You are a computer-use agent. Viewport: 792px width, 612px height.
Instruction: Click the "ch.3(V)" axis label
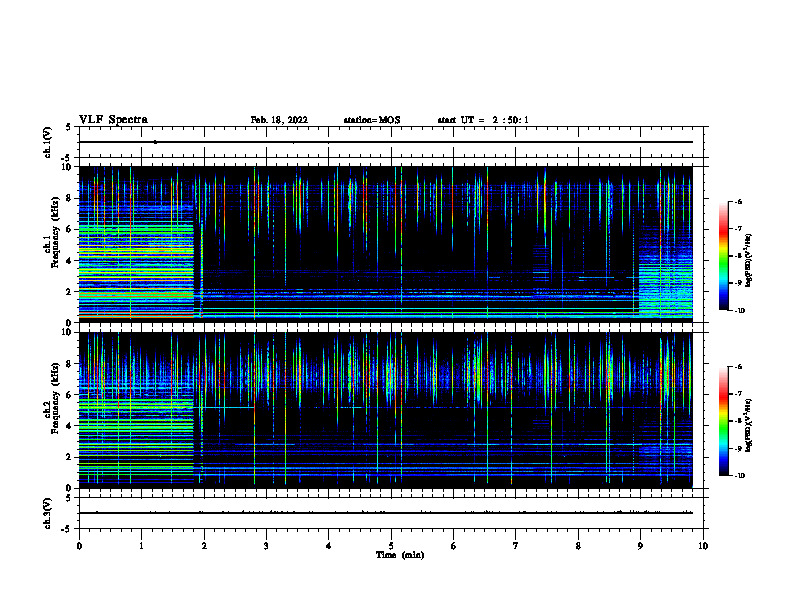pyautogui.click(x=48, y=514)
